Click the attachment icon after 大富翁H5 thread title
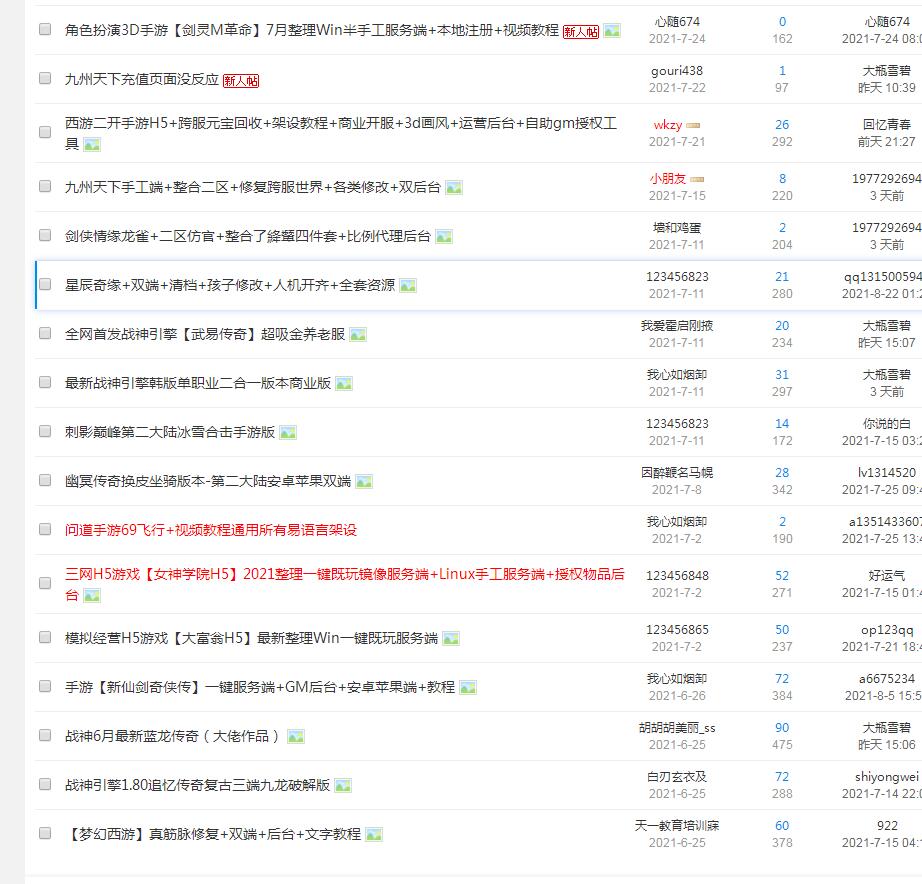 click(x=451, y=638)
